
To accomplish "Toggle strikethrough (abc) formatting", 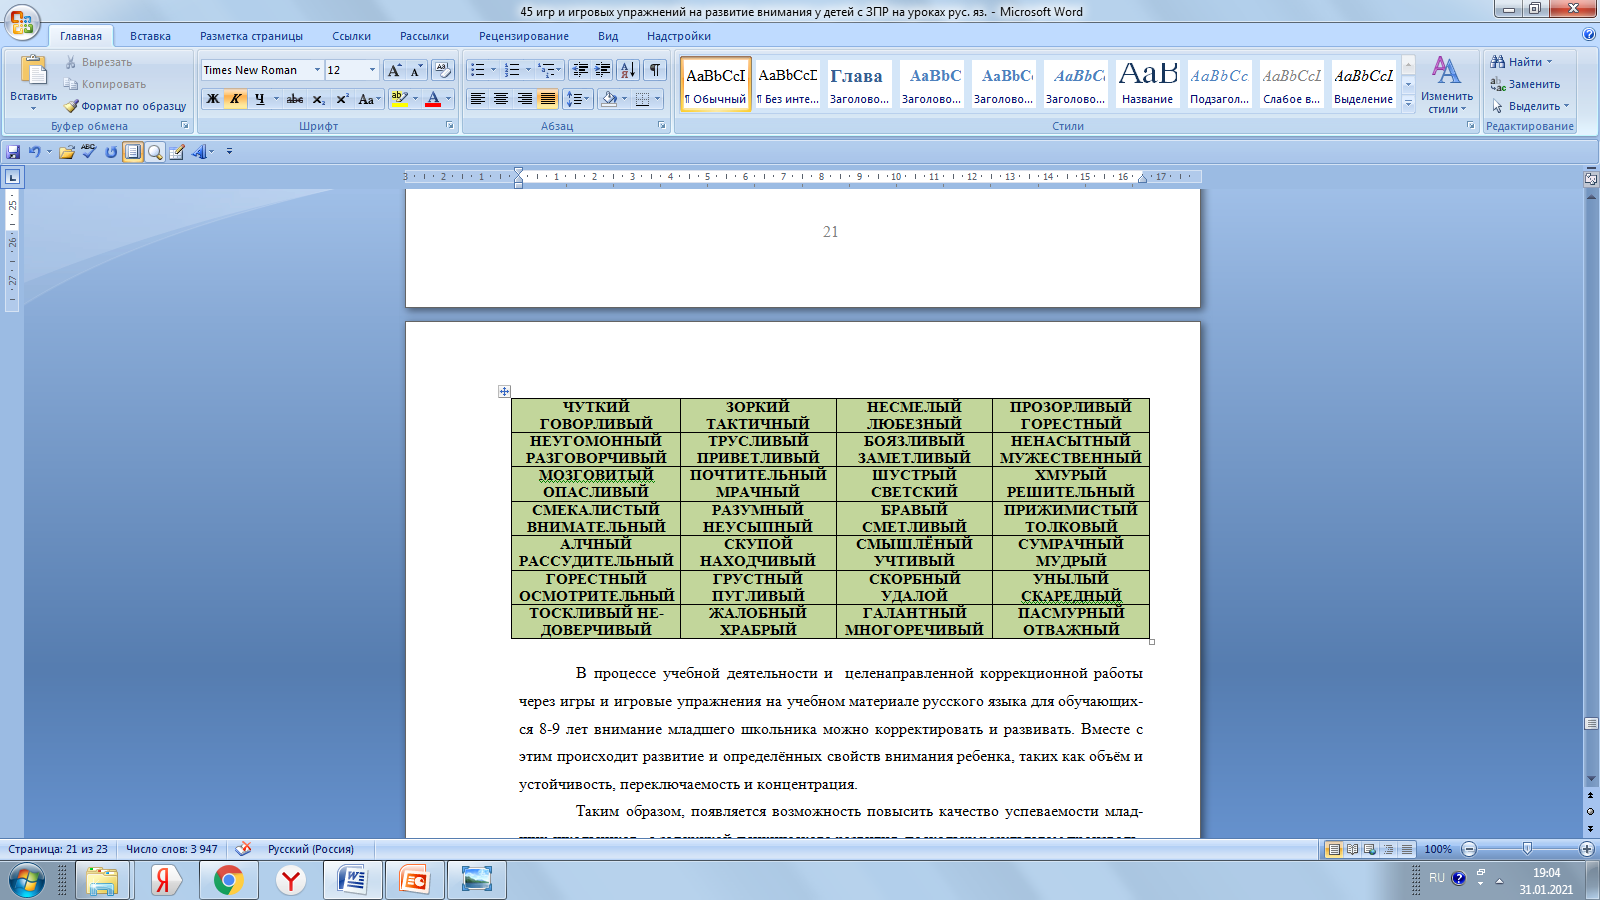I will click(x=295, y=99).
